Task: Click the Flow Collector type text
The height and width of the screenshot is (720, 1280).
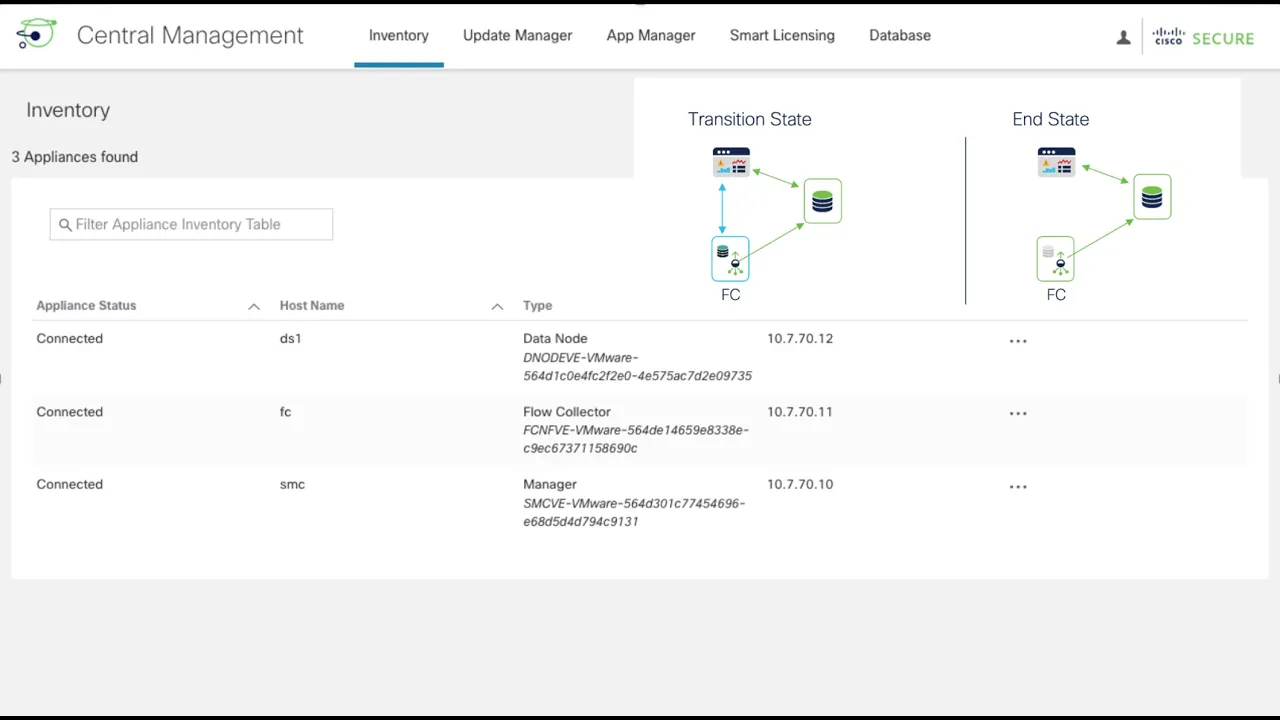Action: pyautogui.click(x=567, y=411)
